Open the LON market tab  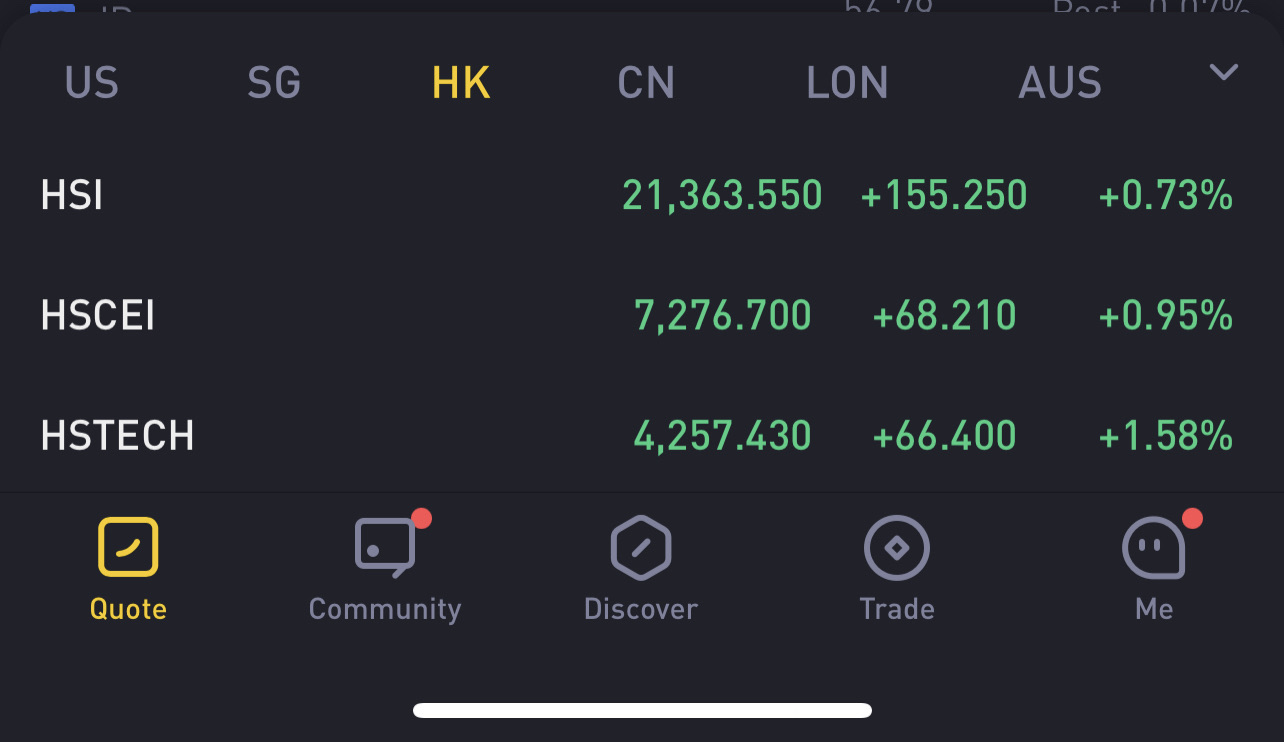pyautogui.click(x=847, y=83)
